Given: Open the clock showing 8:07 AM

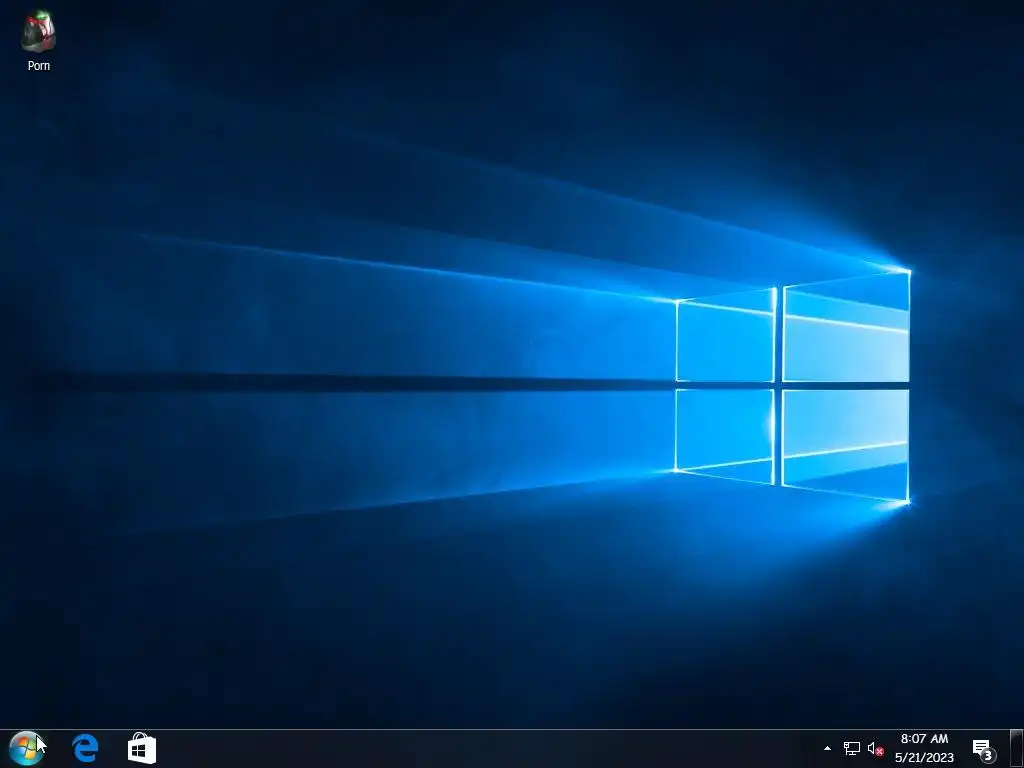Looking at the screenshot, I should (x=924, y=748).
